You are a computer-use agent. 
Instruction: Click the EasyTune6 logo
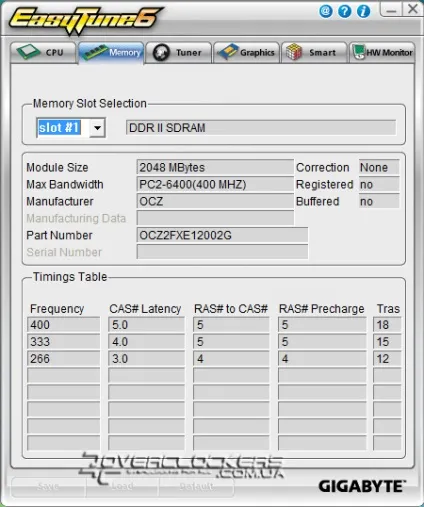(85, 19)
